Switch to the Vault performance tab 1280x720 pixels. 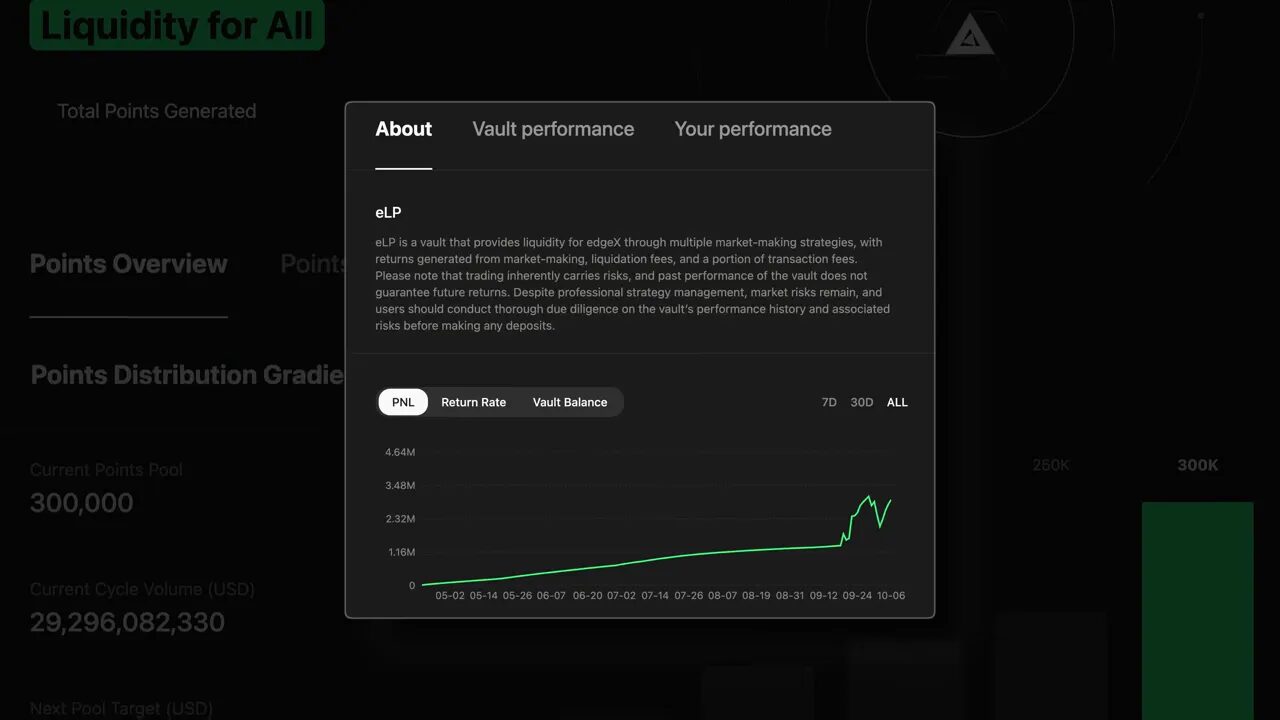tap(553, 129)
